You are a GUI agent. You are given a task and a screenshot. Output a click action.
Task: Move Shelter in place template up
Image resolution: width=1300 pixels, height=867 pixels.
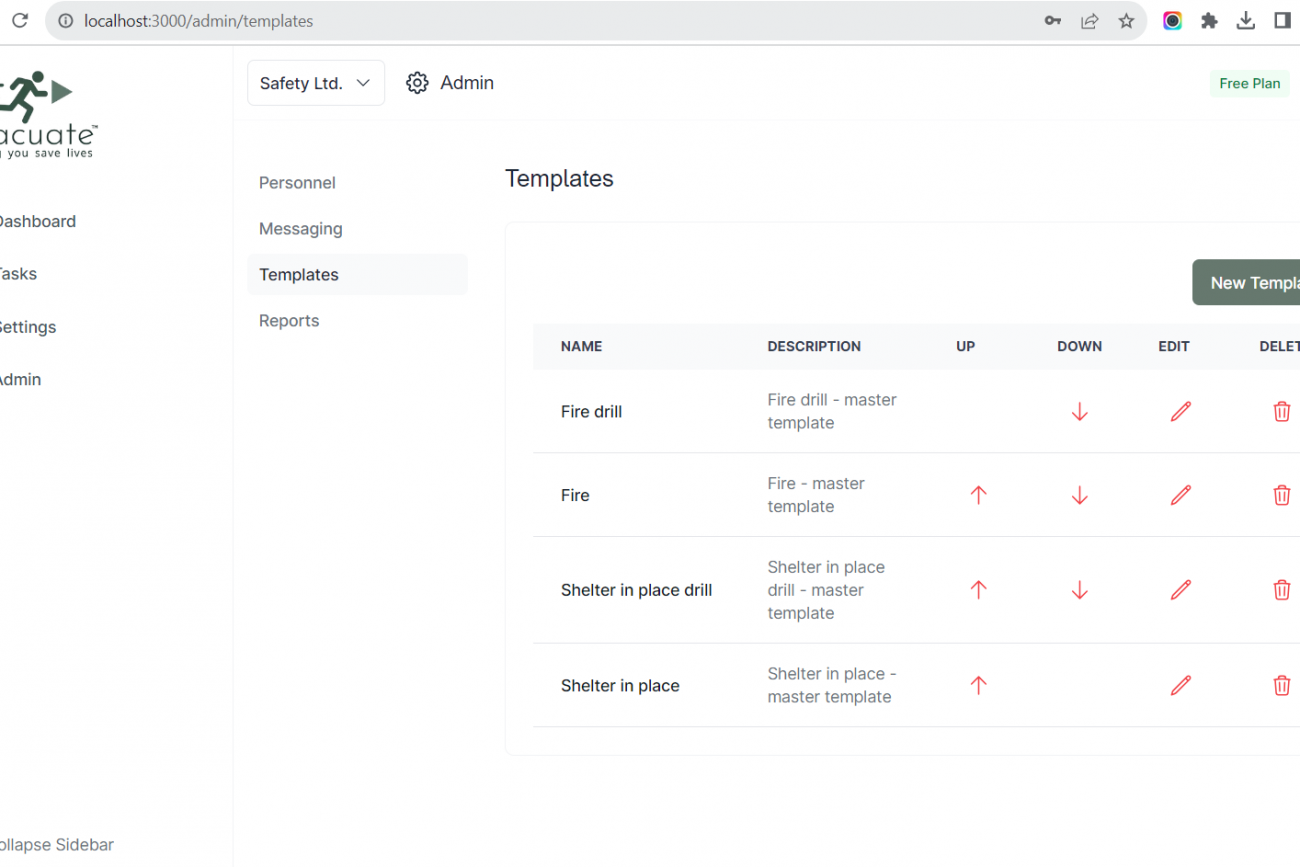978,685
